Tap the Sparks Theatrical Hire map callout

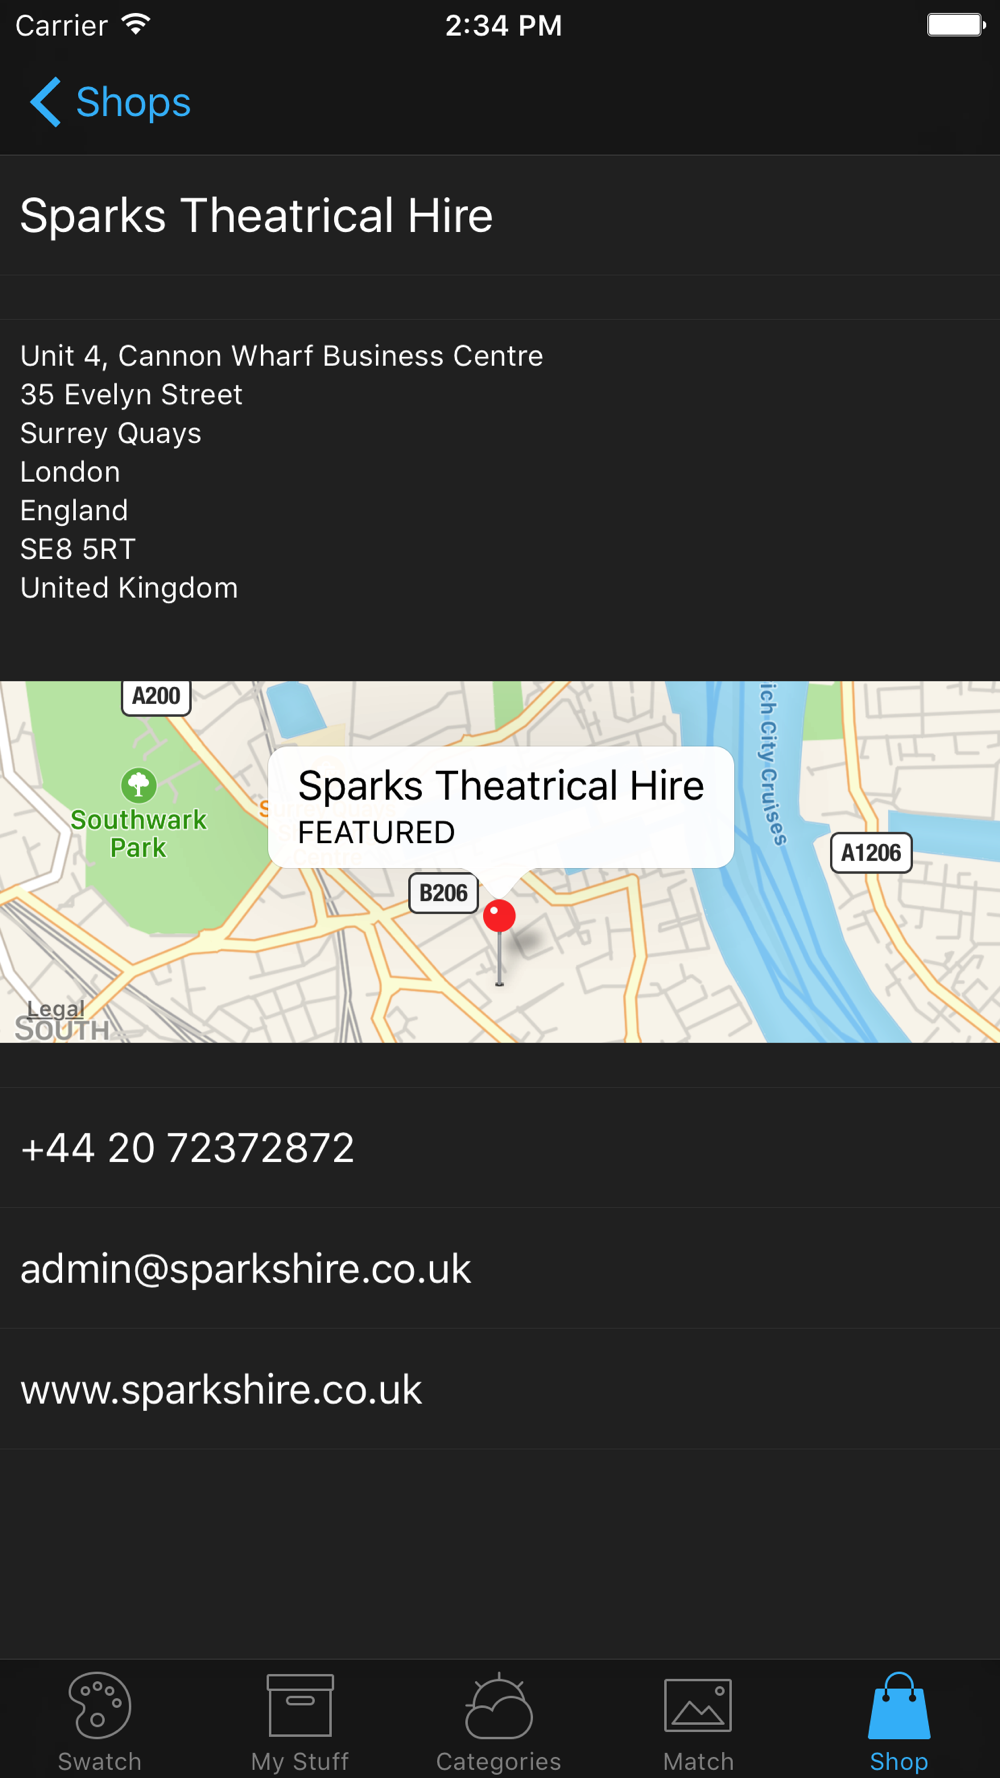point(501,807)
